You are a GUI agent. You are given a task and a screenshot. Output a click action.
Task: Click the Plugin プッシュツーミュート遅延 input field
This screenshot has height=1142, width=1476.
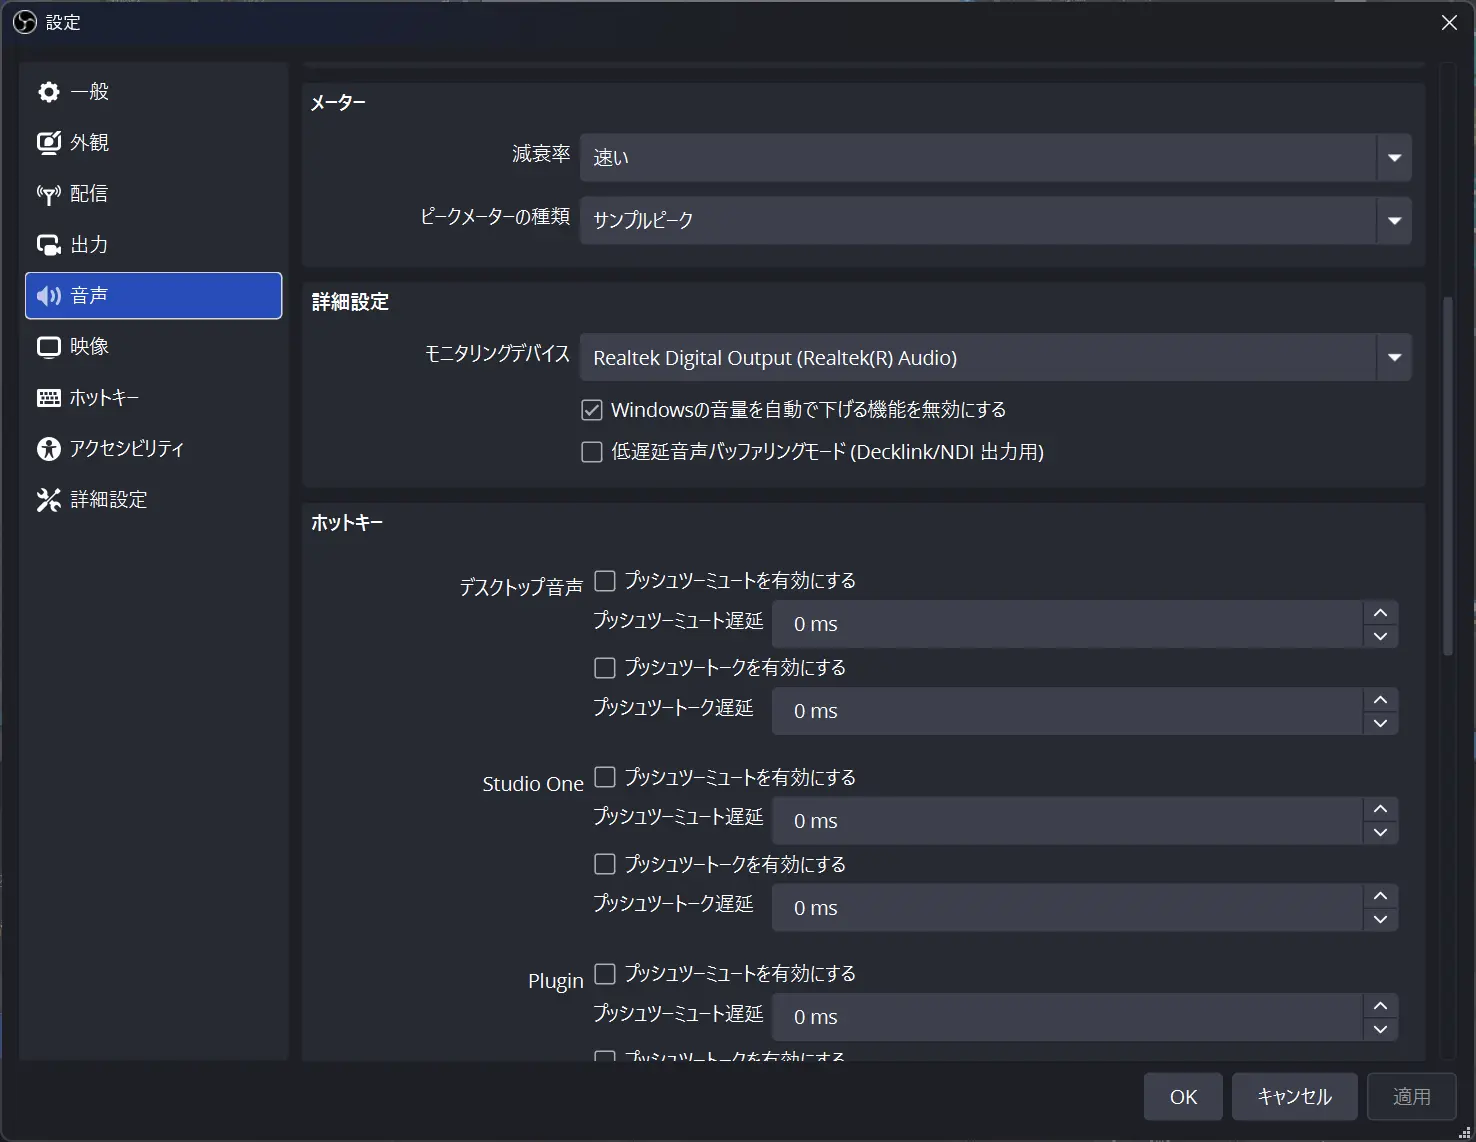coord(1066,1017)
